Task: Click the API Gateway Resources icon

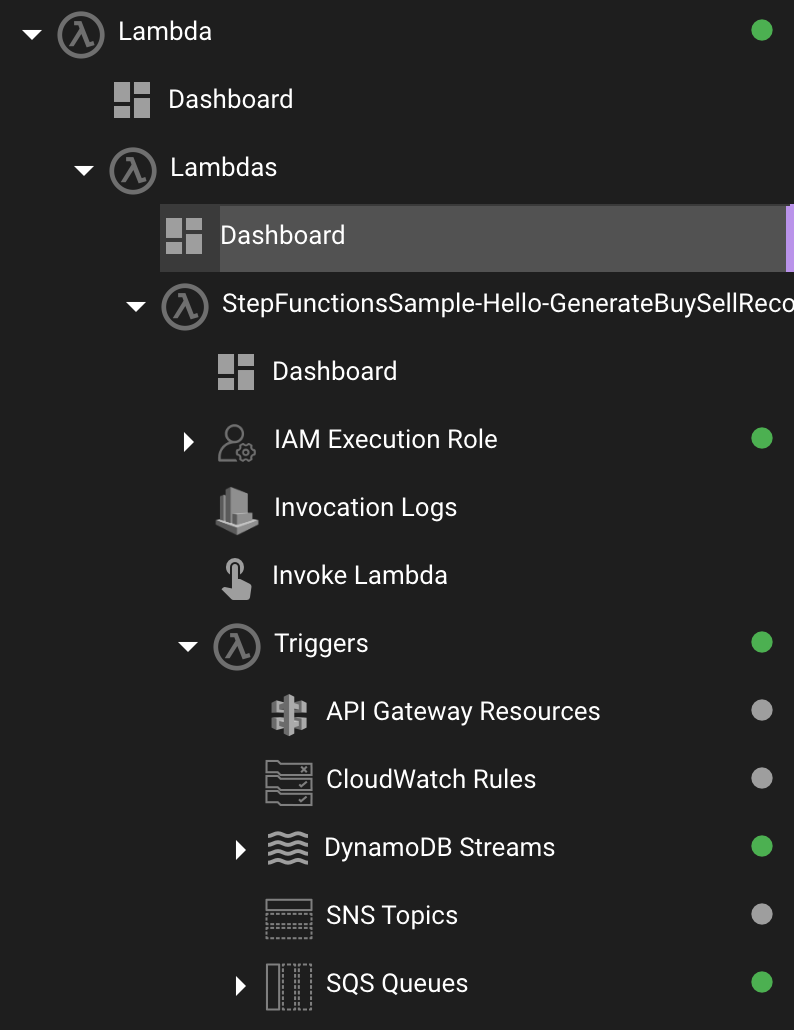Action: point(289,715)
